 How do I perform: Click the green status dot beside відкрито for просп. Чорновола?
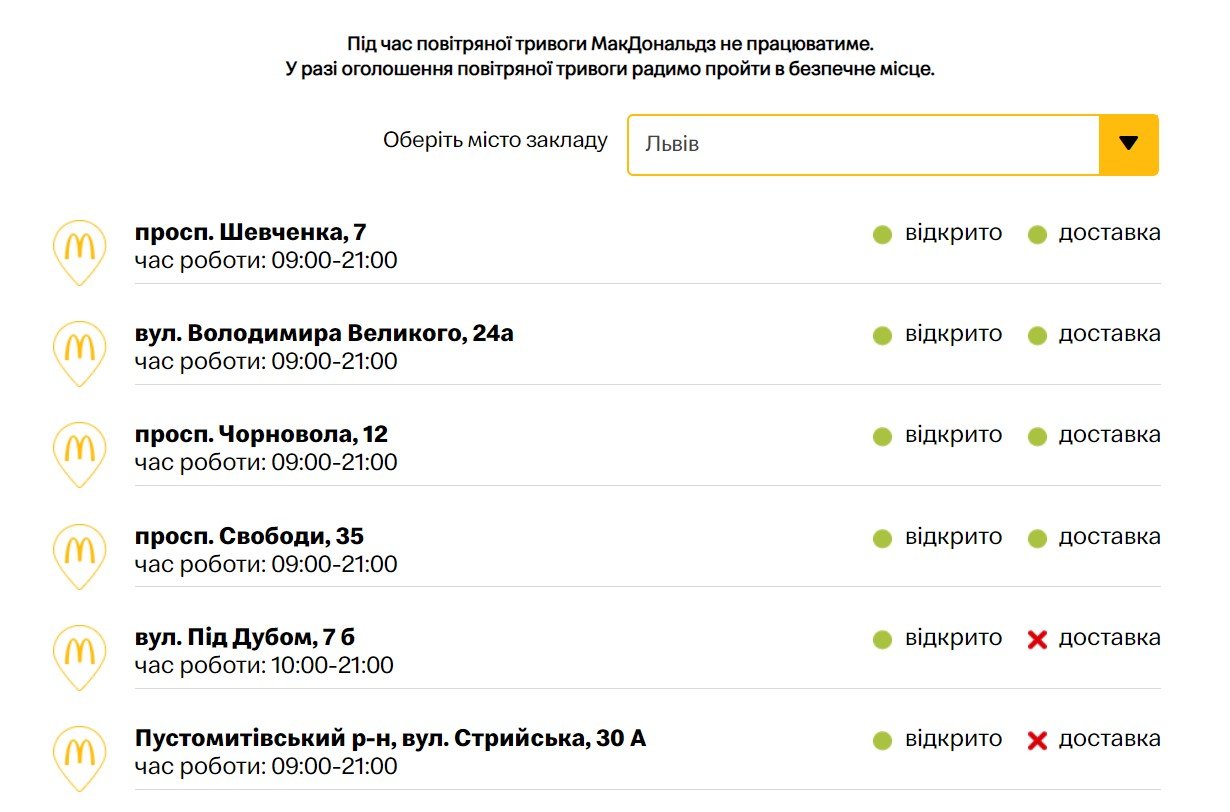click(883, 436)
